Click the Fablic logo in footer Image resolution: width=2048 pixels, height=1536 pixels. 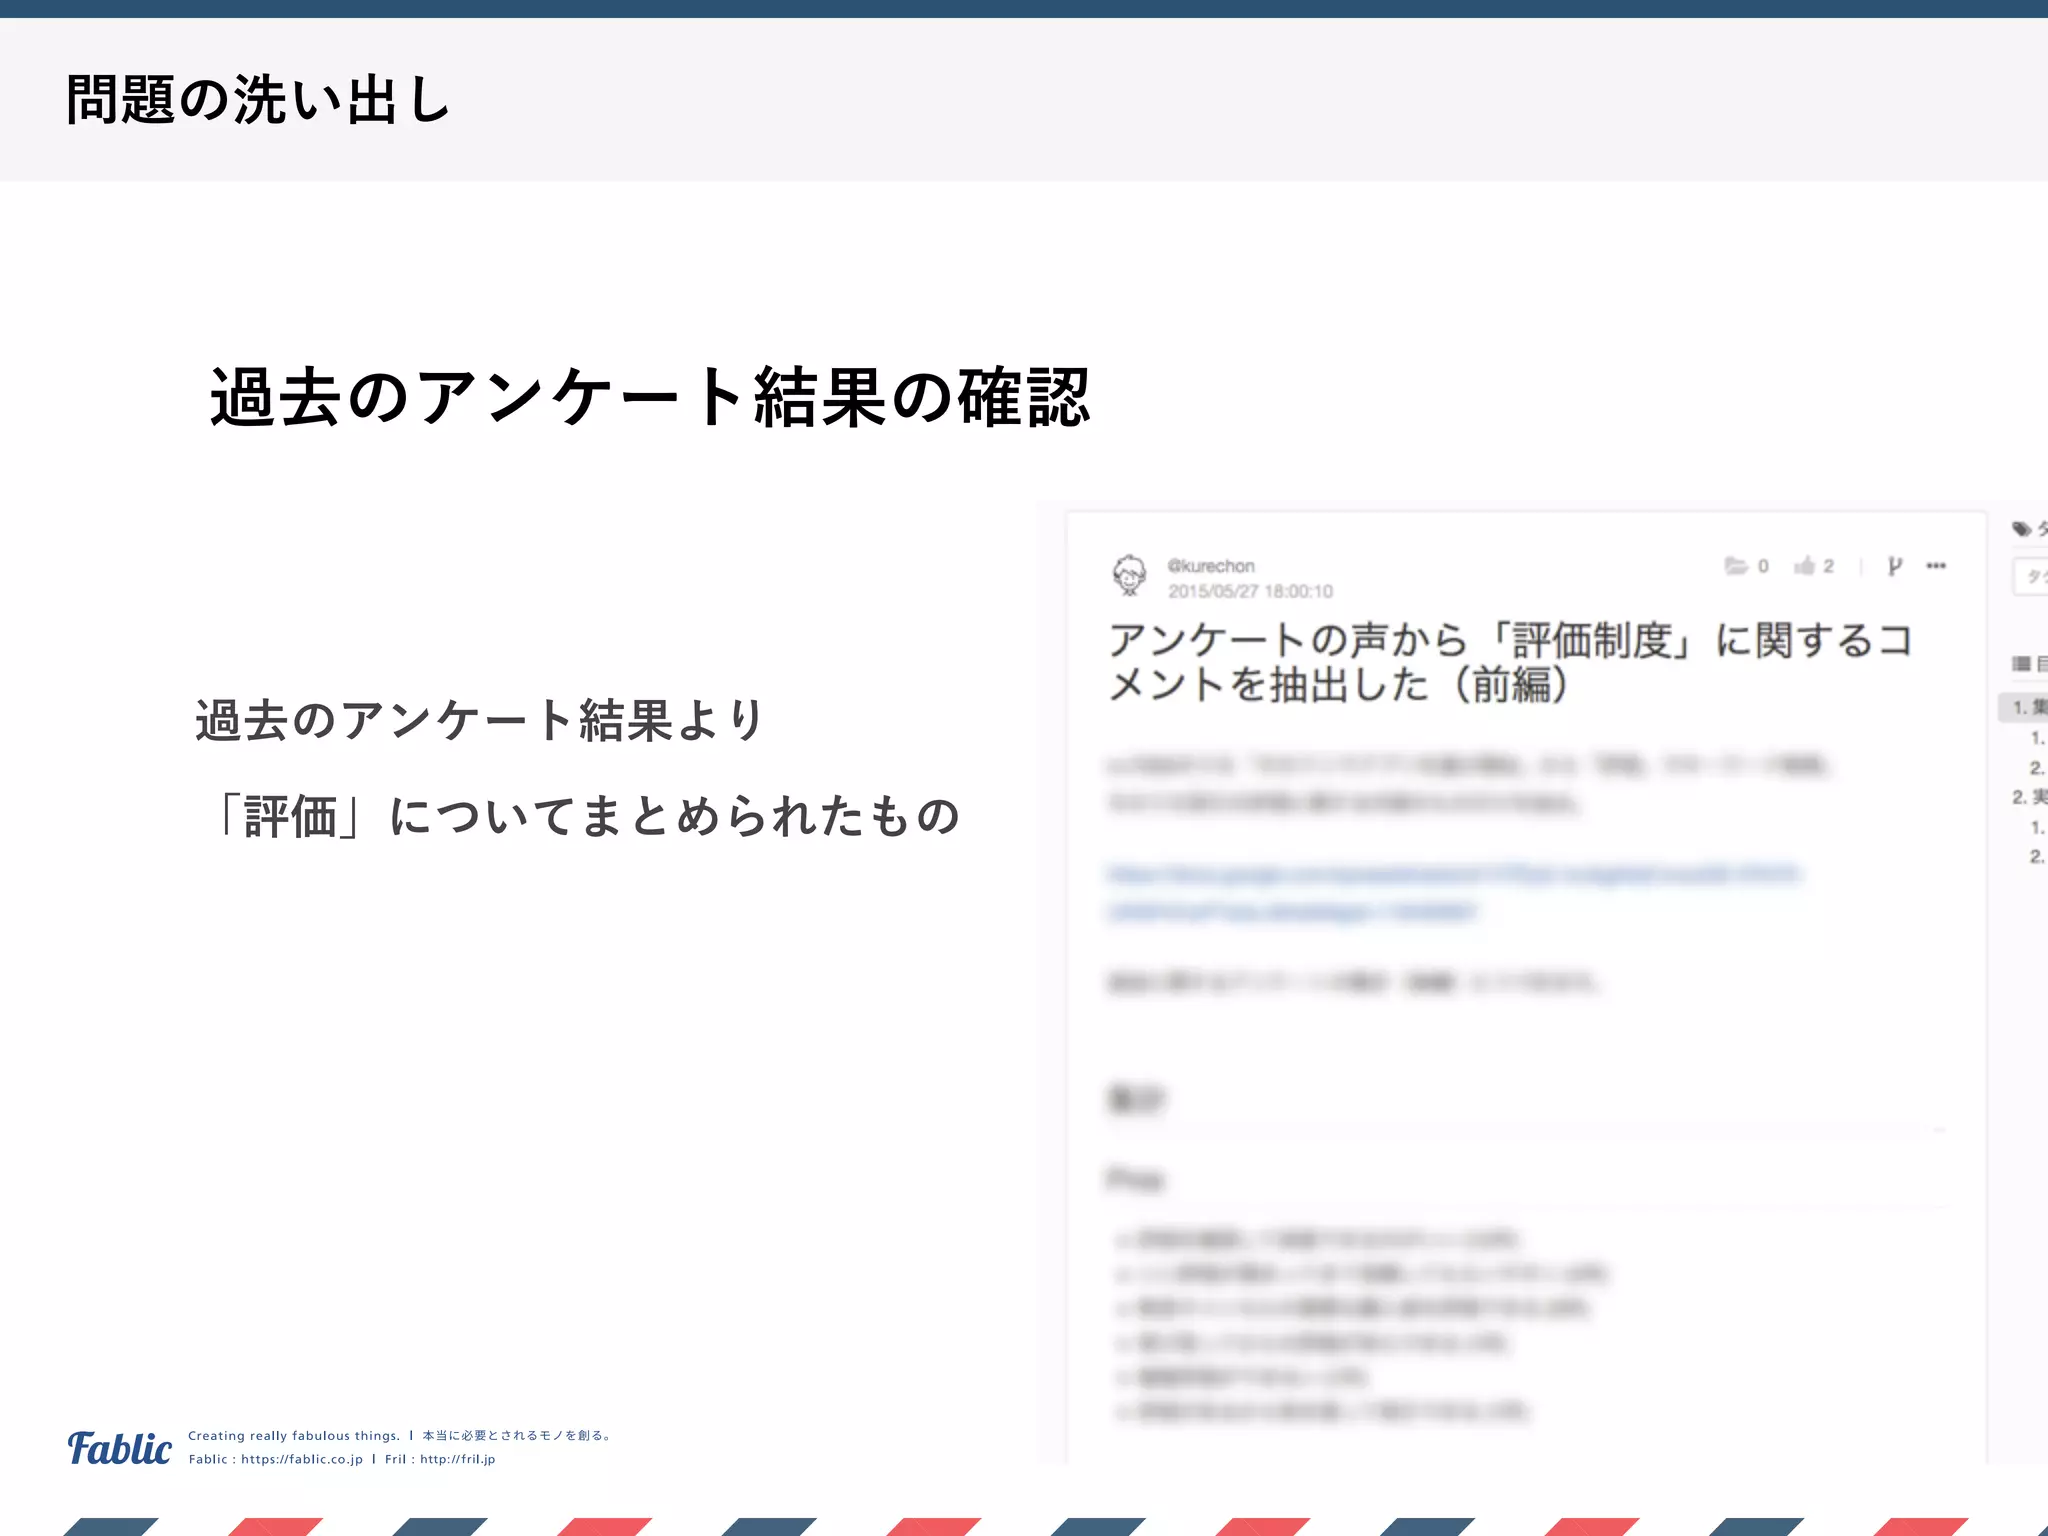tap(120, 1447)
